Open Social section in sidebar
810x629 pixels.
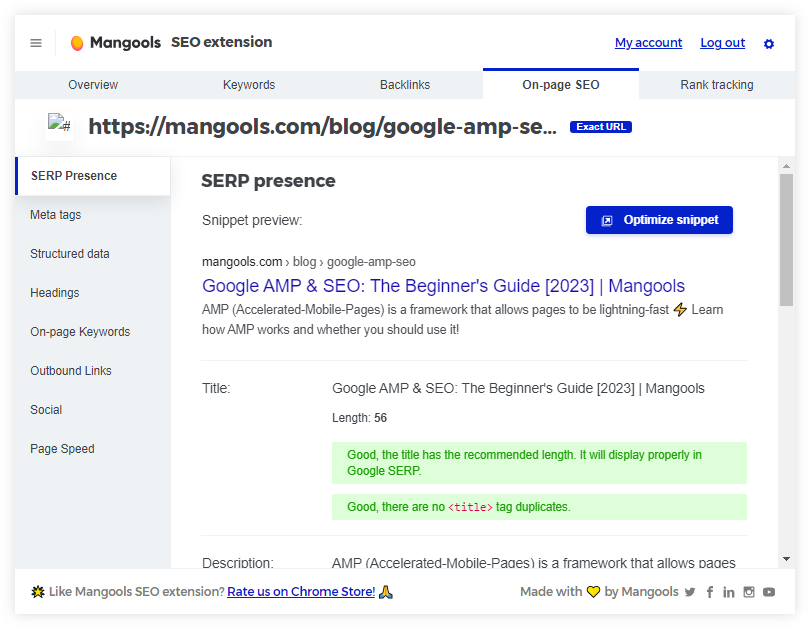93,410
